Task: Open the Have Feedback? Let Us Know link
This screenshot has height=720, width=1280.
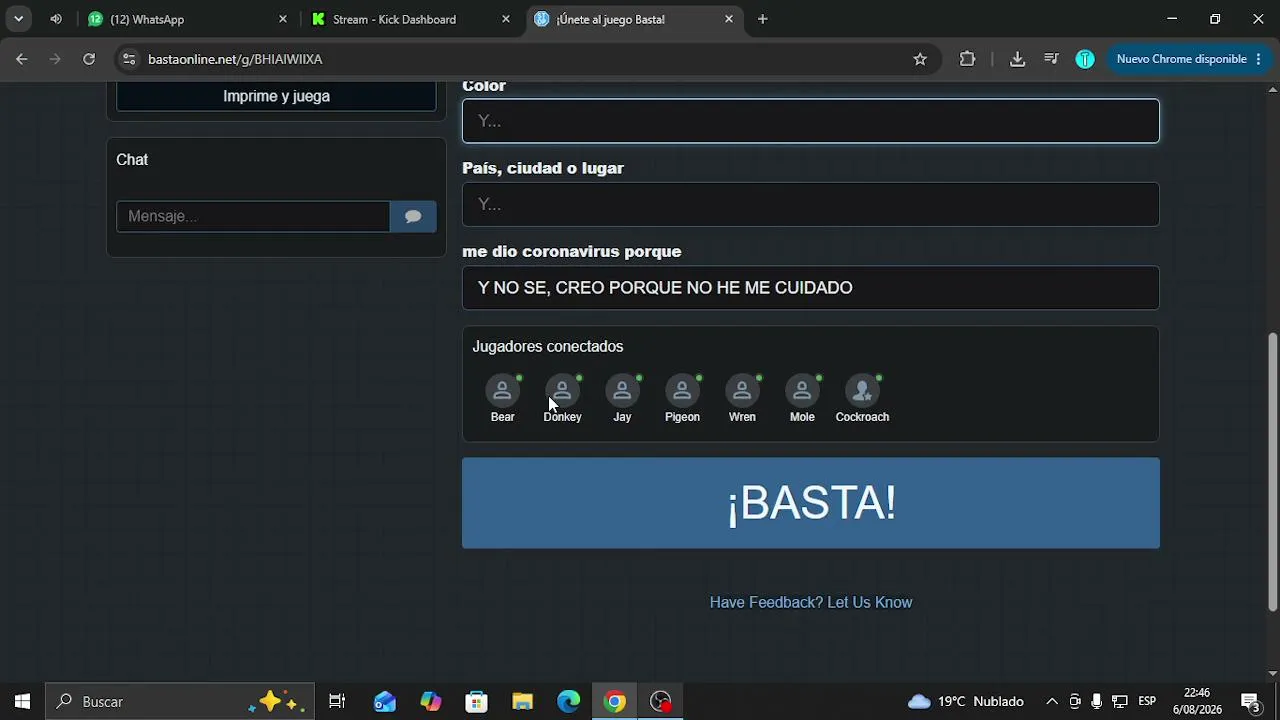Action: tap(811, 602)
